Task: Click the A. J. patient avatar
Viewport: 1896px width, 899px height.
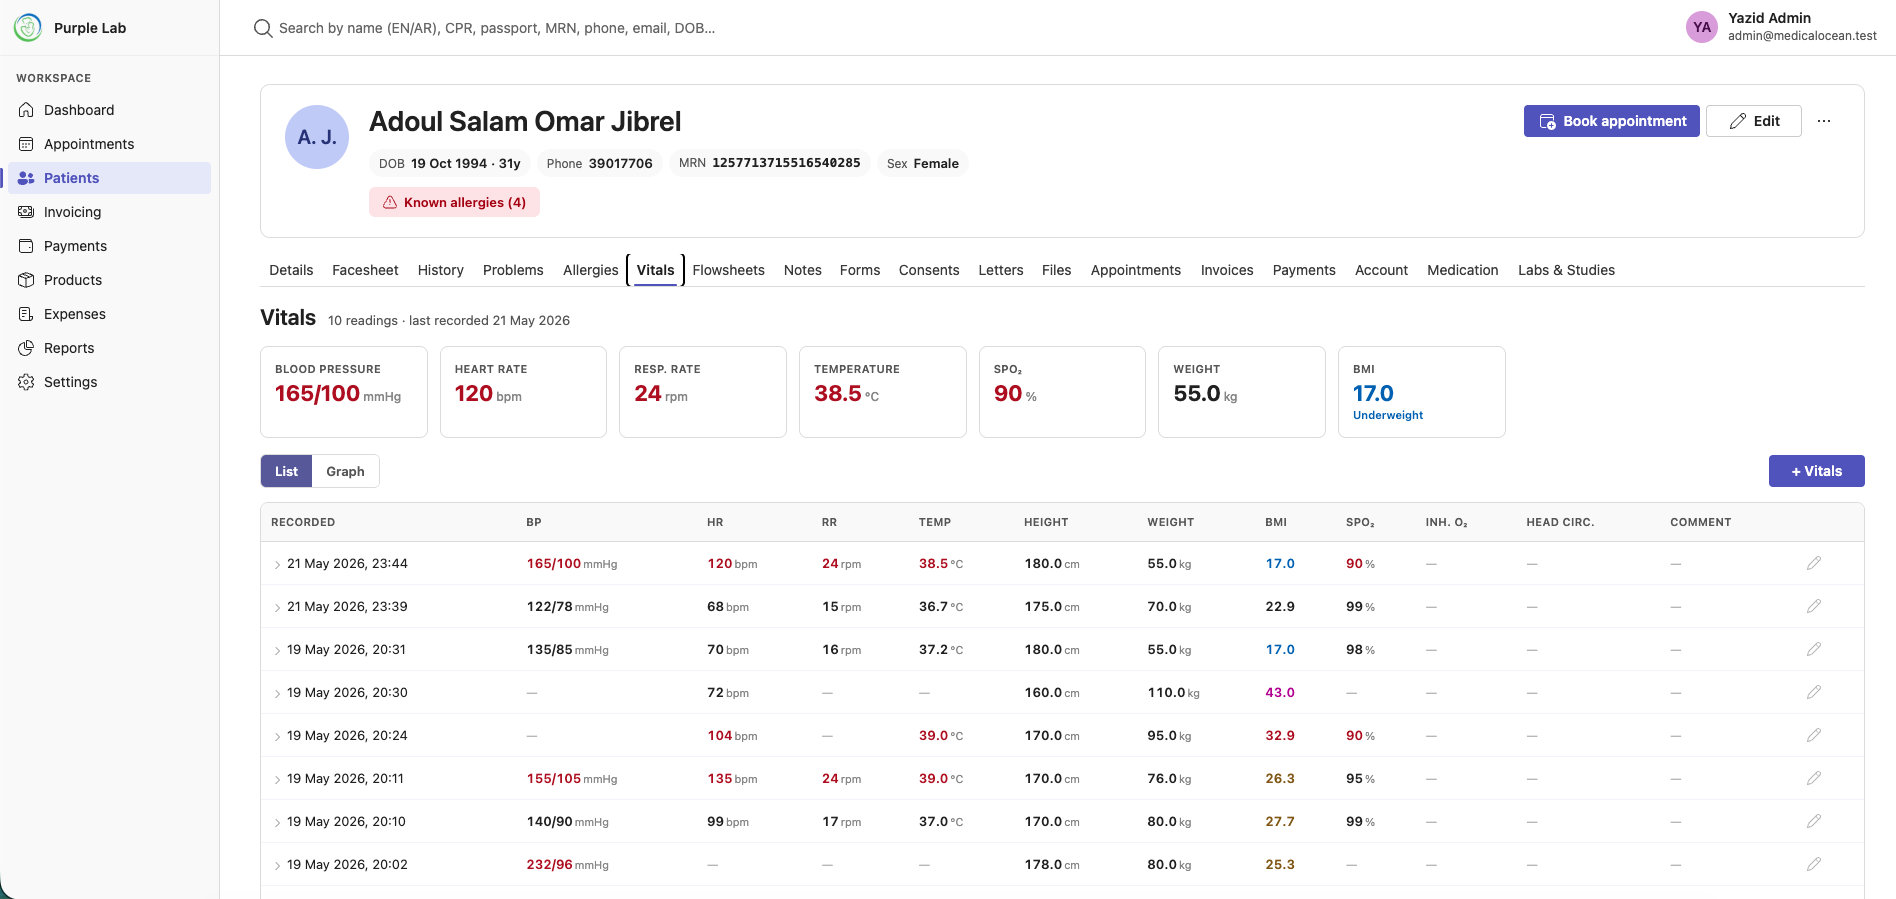Action: (x=317, y=137)
